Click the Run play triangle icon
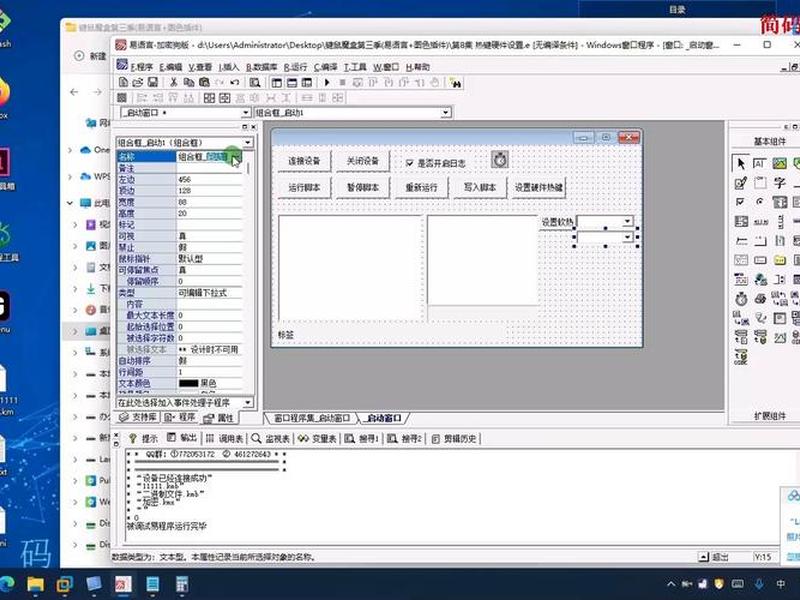The image size is (800, 600). pyautogui.click(x=327, y=82)
